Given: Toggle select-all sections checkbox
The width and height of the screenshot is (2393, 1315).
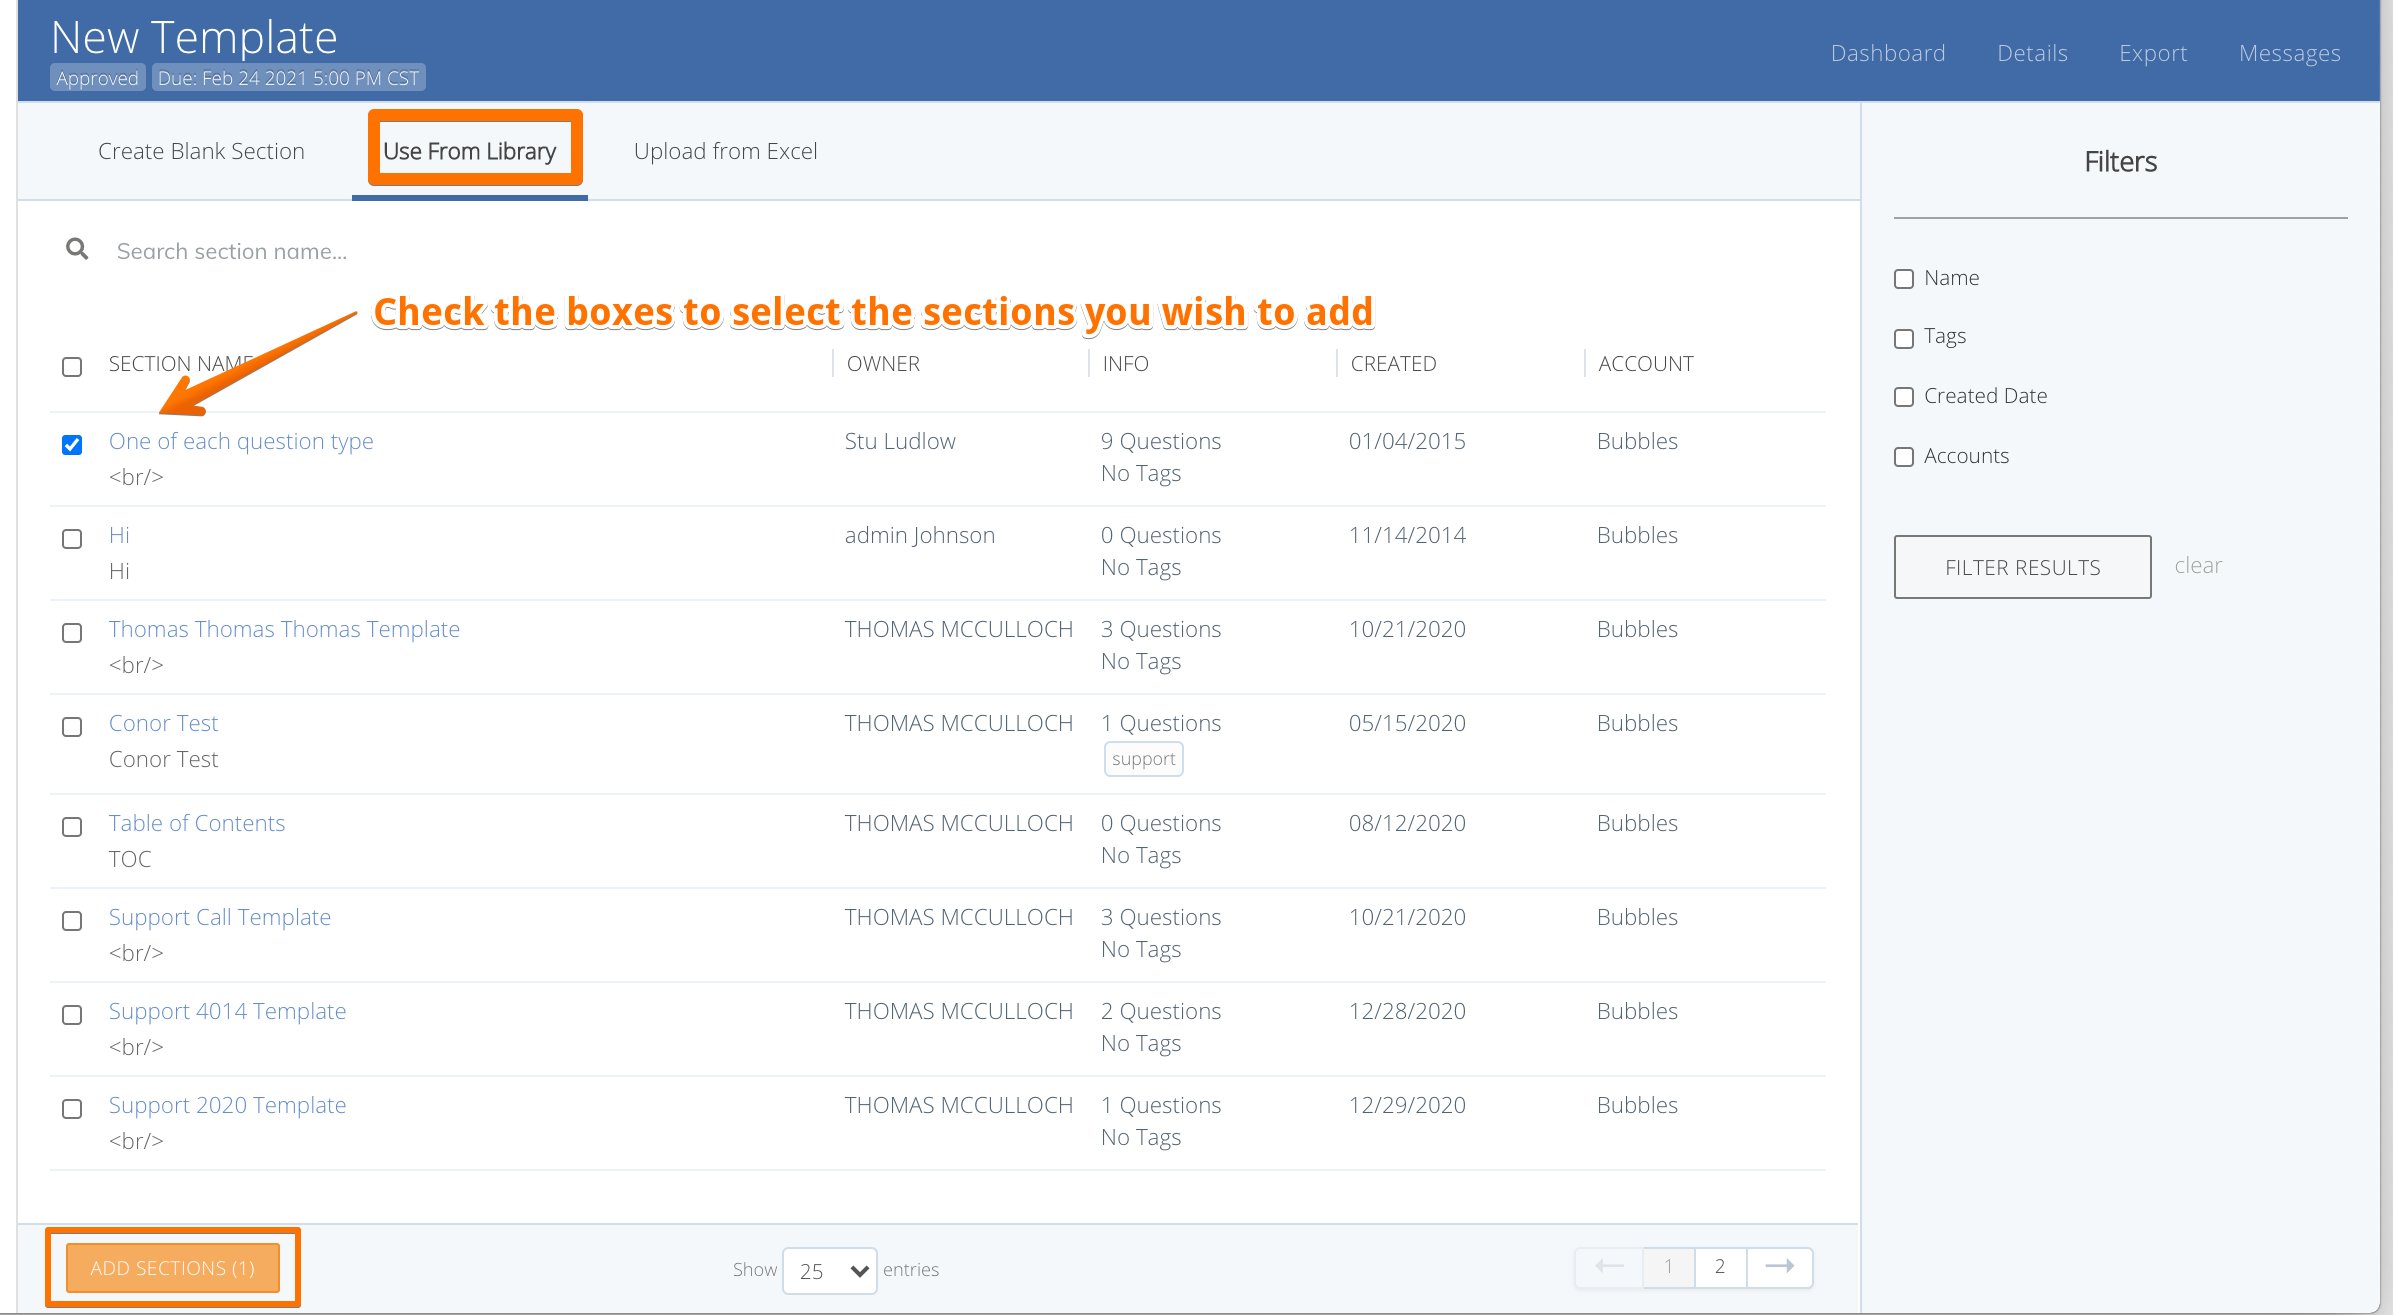Looking at the screenshot, I should click(x=72, y=367).
